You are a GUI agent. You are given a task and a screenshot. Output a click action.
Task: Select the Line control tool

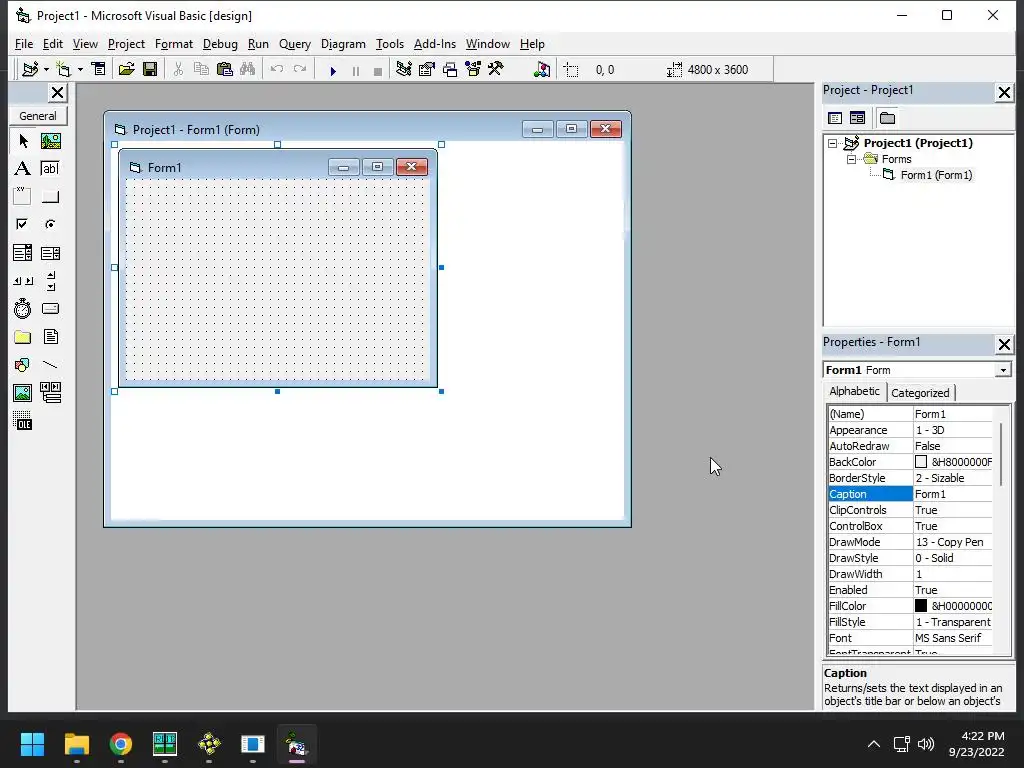(x=50, y=364)
